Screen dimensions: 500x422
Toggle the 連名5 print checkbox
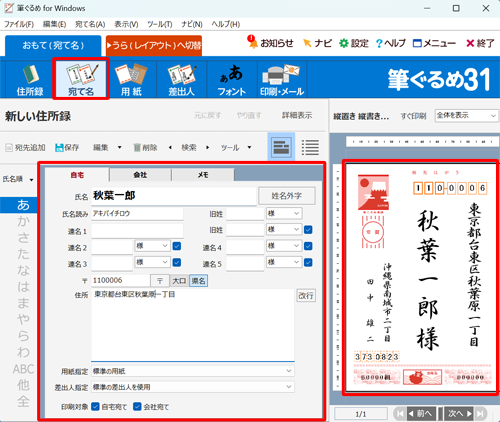click(x=308, y=262)
